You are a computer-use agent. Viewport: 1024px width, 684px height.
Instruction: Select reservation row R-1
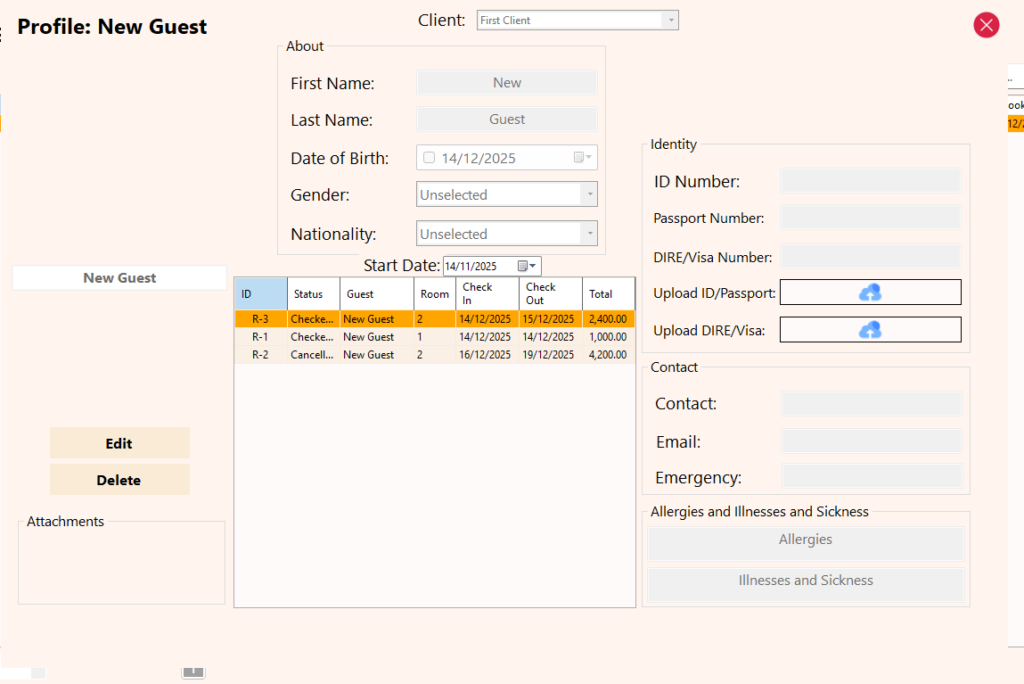[x=434, y=337]
